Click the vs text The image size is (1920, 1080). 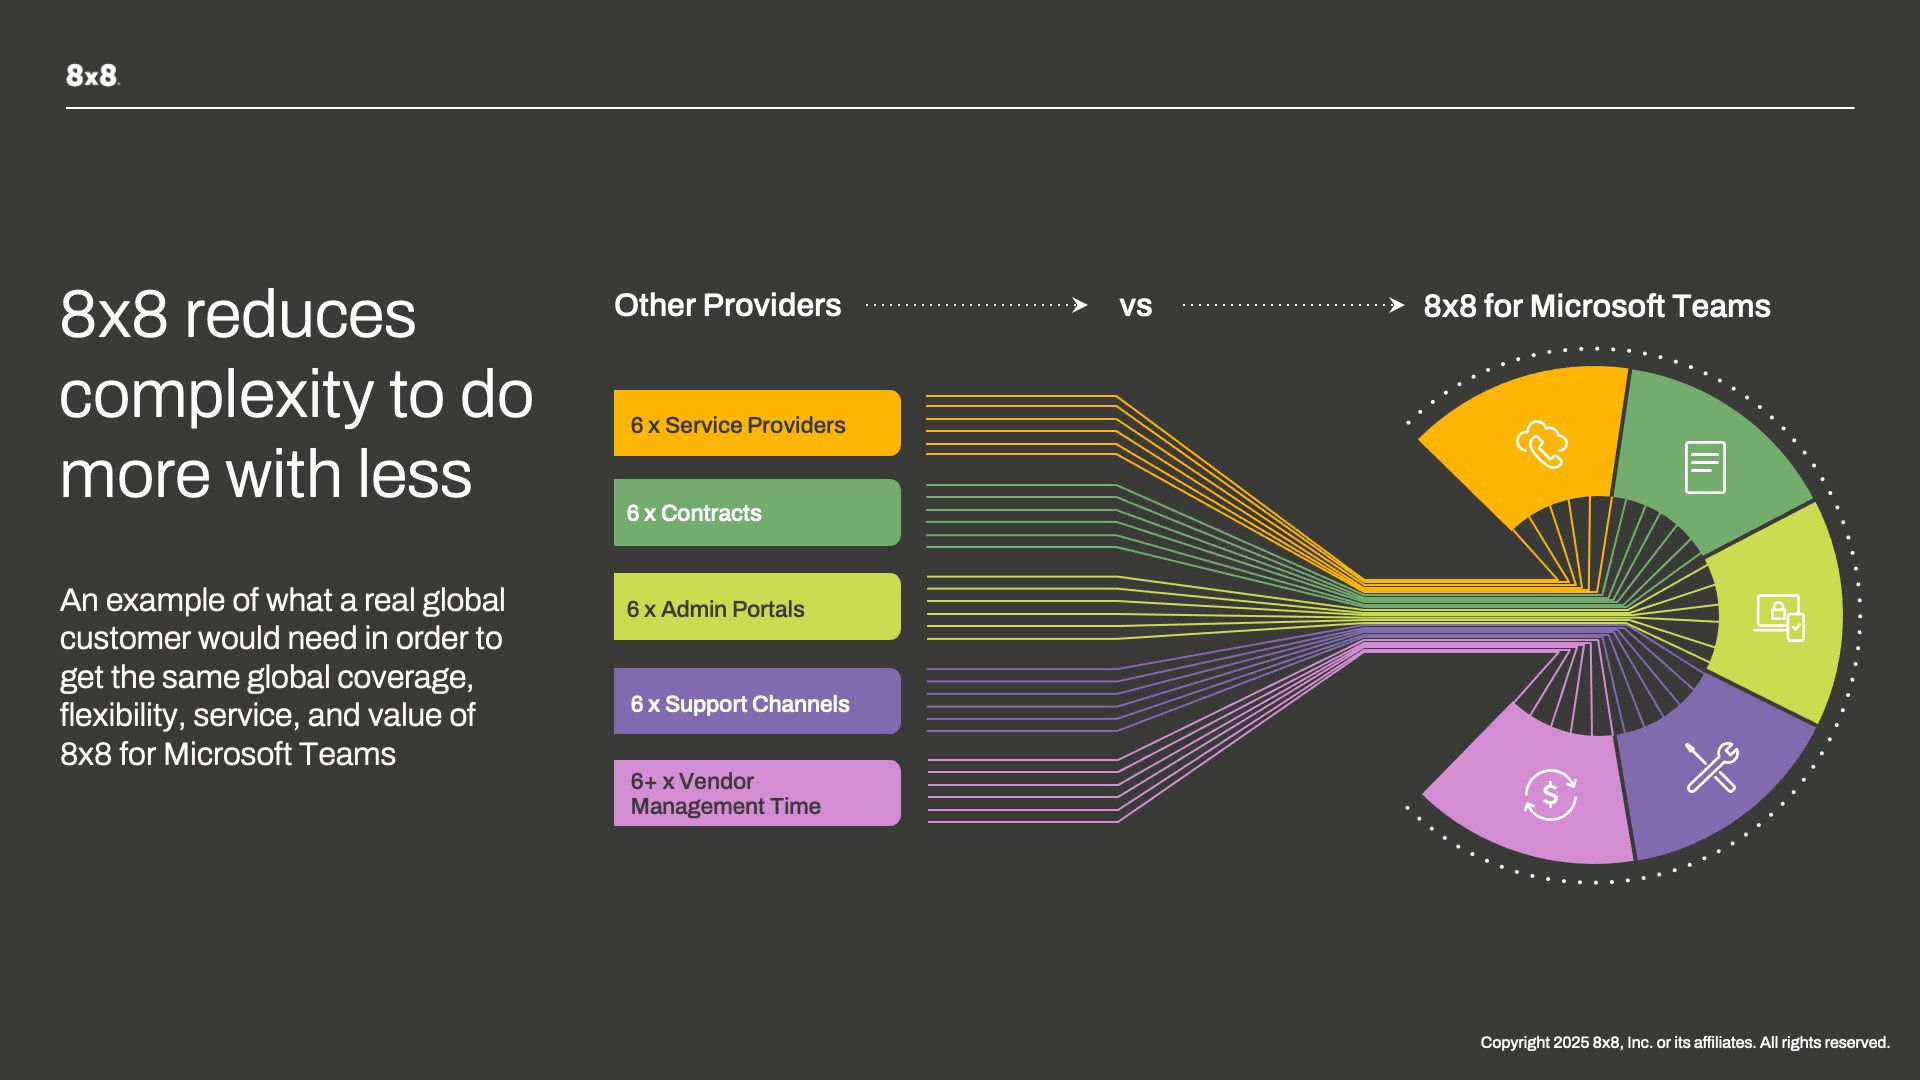[1135, 306]
